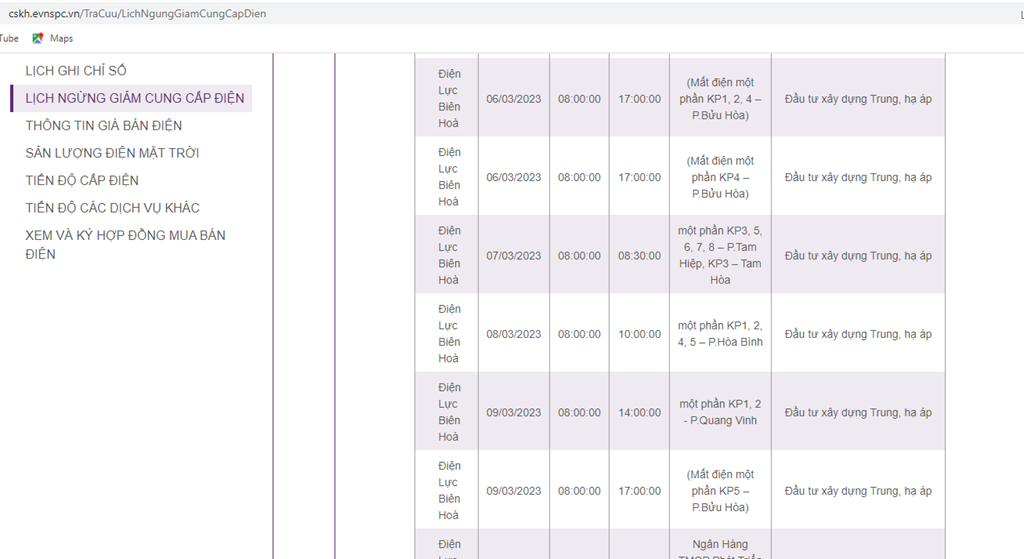The width and height of the screenshot is (1024, 559).
Task: Select the 07/03/2023 date cell
Action: pos(514,255)
